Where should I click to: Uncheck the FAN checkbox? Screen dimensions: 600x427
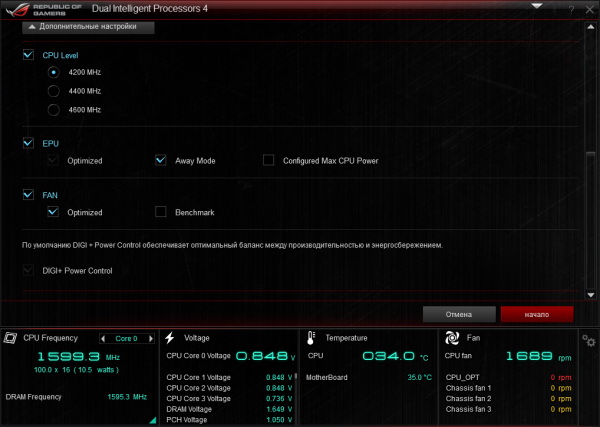click(x=28, y=195)
